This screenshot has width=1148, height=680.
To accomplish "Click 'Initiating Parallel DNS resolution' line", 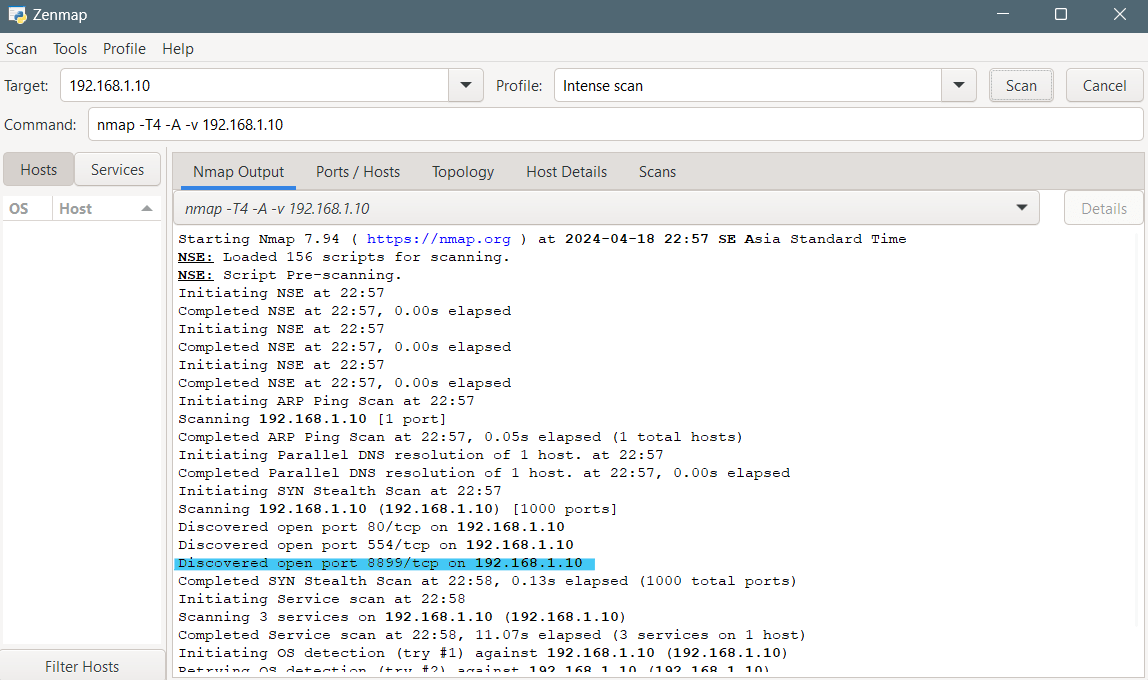I will click(x=420, y=455).
